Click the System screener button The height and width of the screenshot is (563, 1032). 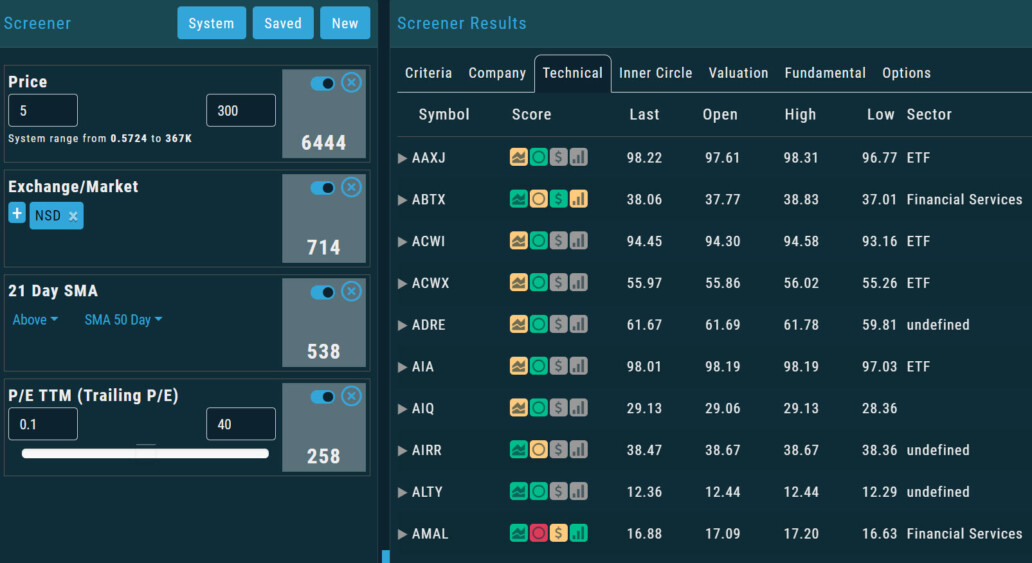point(211,23)
